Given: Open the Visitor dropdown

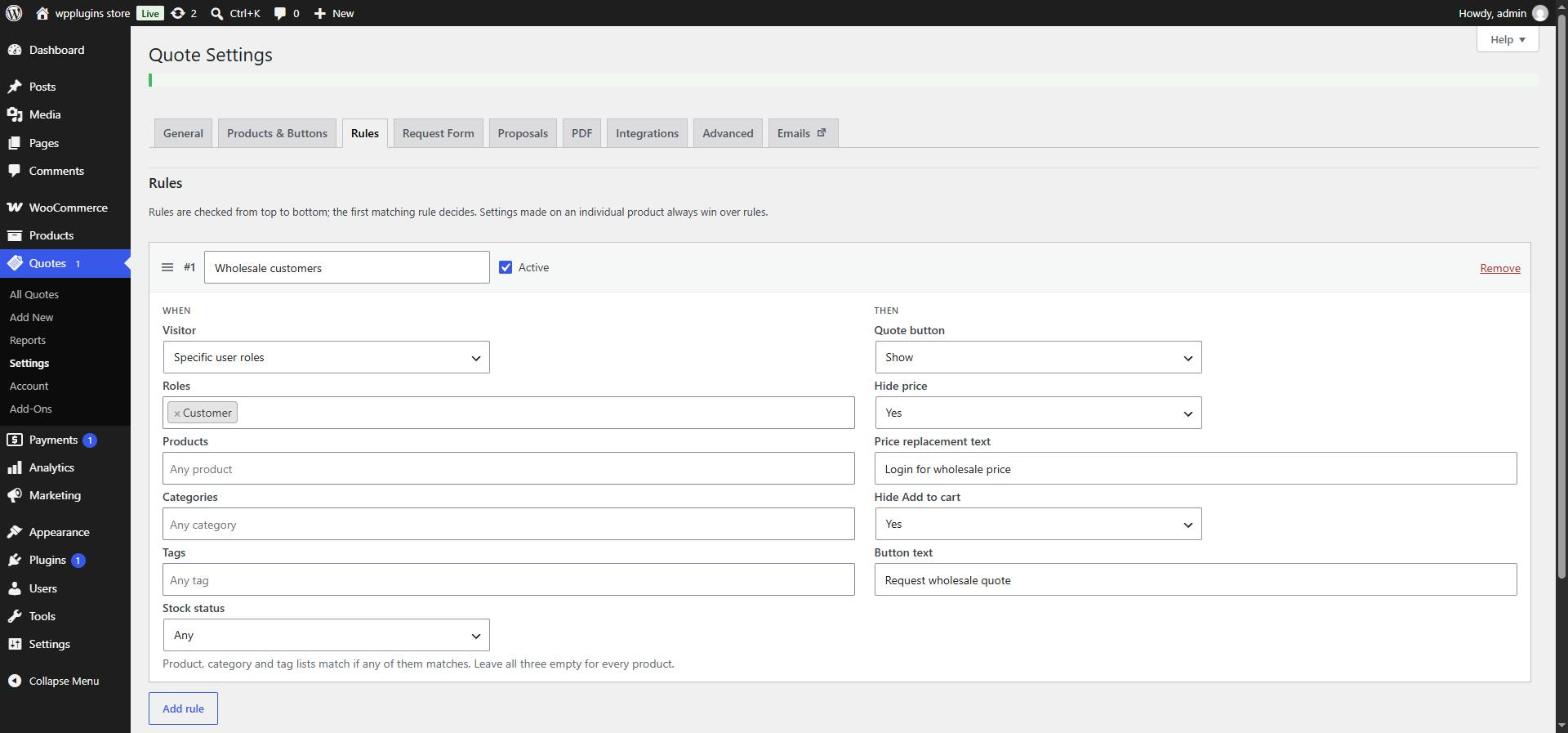Looking at the screenshot, I should click(x=326, y=357).
